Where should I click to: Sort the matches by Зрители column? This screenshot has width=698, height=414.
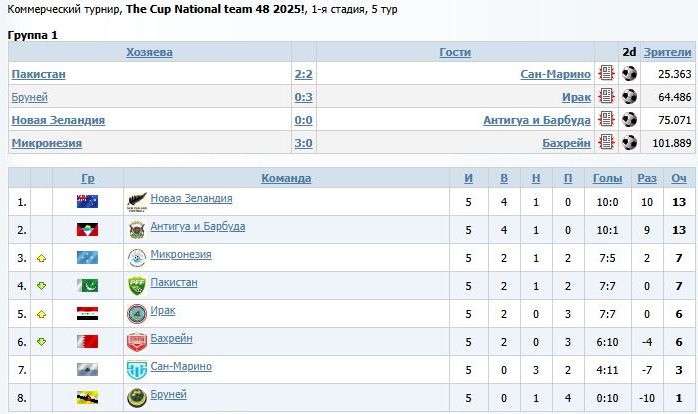(667, 52)
